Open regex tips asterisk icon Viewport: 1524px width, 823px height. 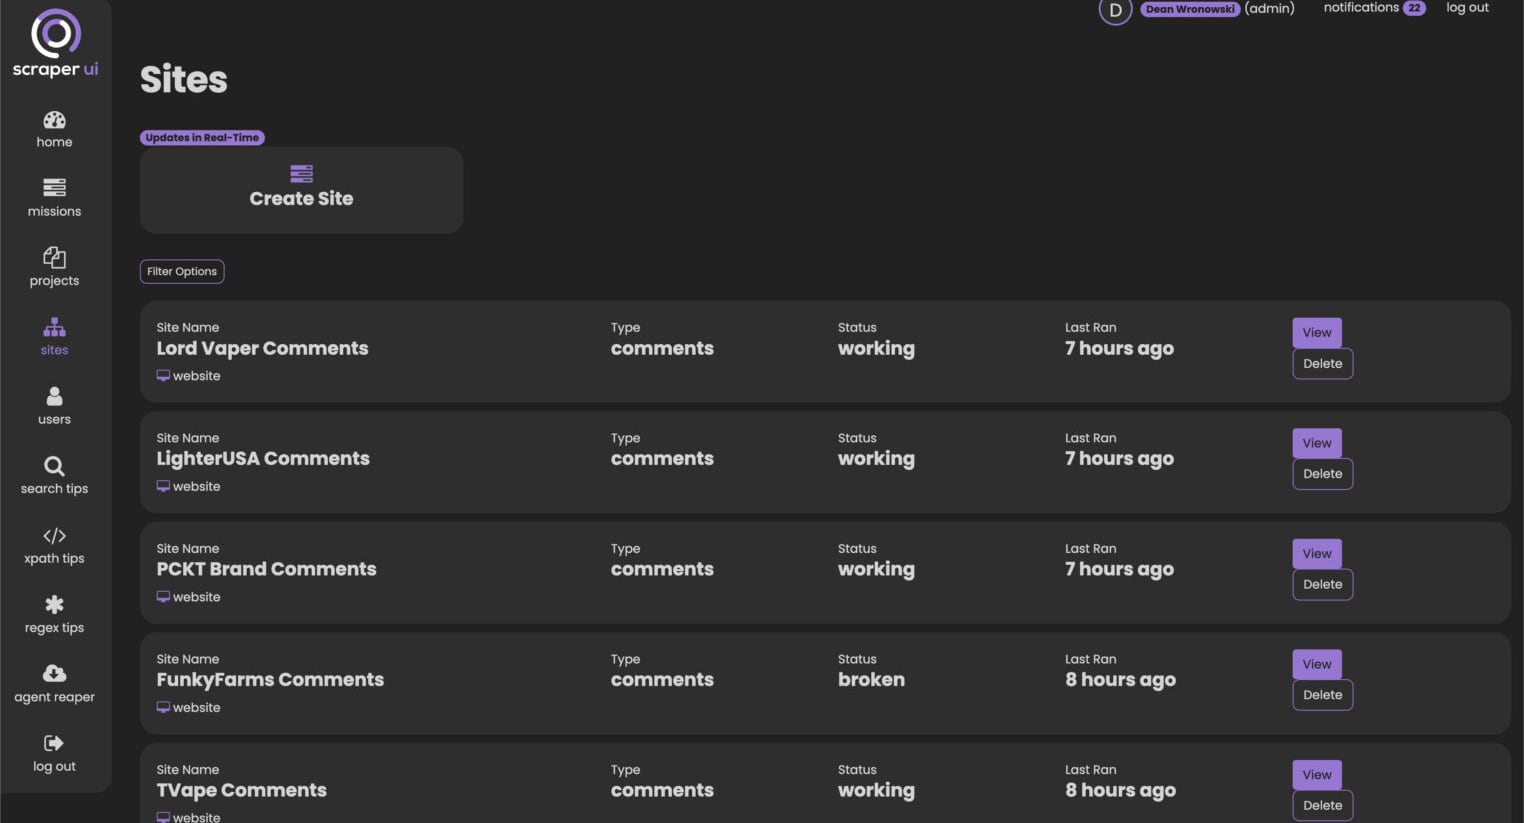pos(54,604)
